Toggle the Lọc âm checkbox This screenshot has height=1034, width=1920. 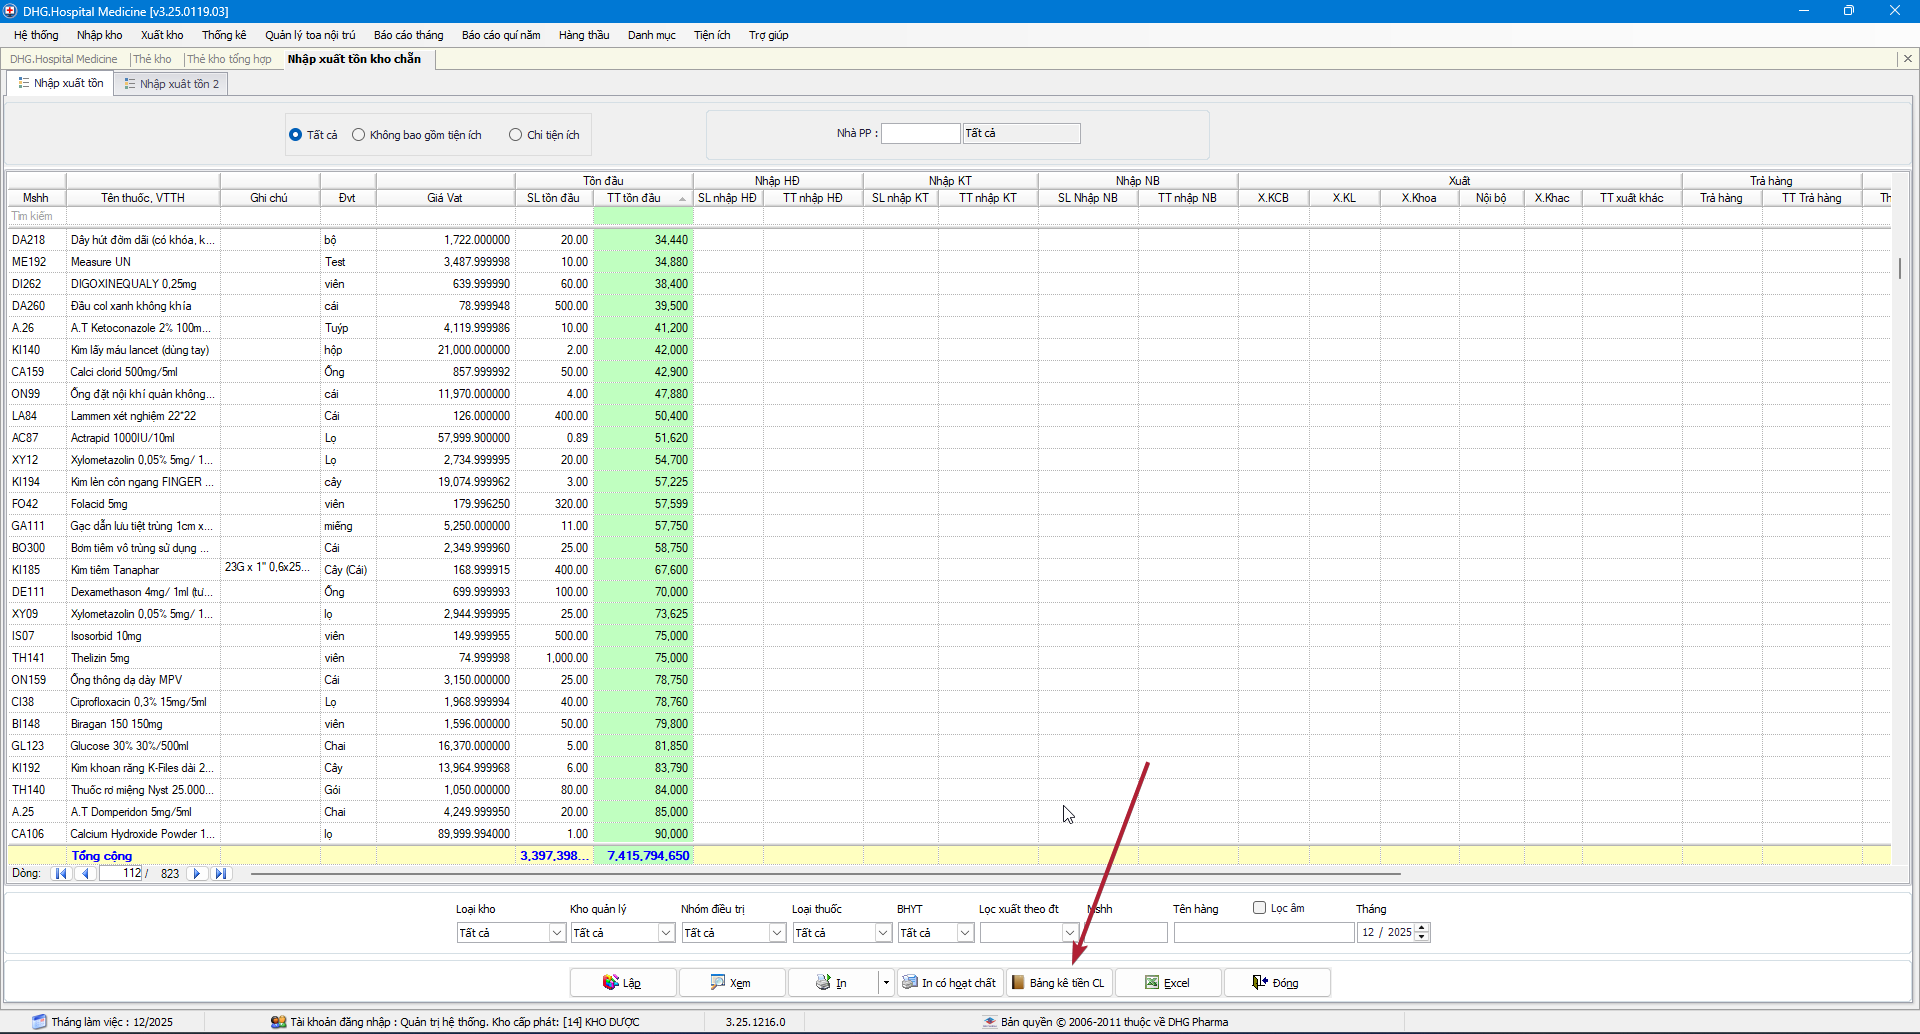pyautogui.click(x=1260, y=908)
